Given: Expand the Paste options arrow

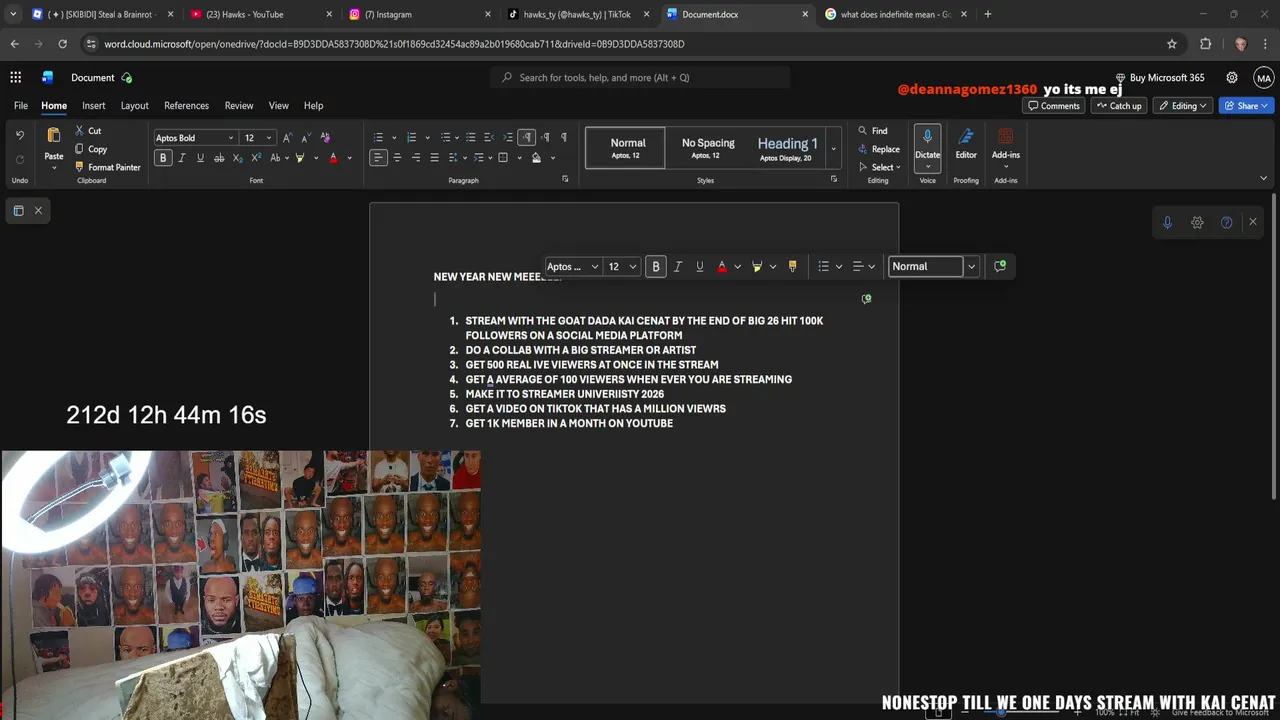Looking at the screenshot, I should click(x=54, y=167).
